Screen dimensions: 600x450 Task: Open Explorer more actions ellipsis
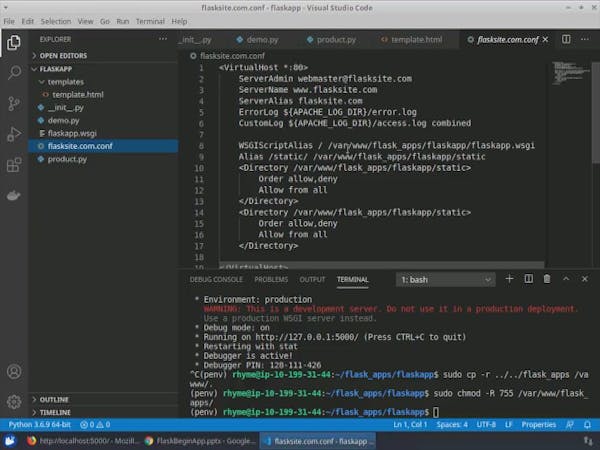(163, 39)
